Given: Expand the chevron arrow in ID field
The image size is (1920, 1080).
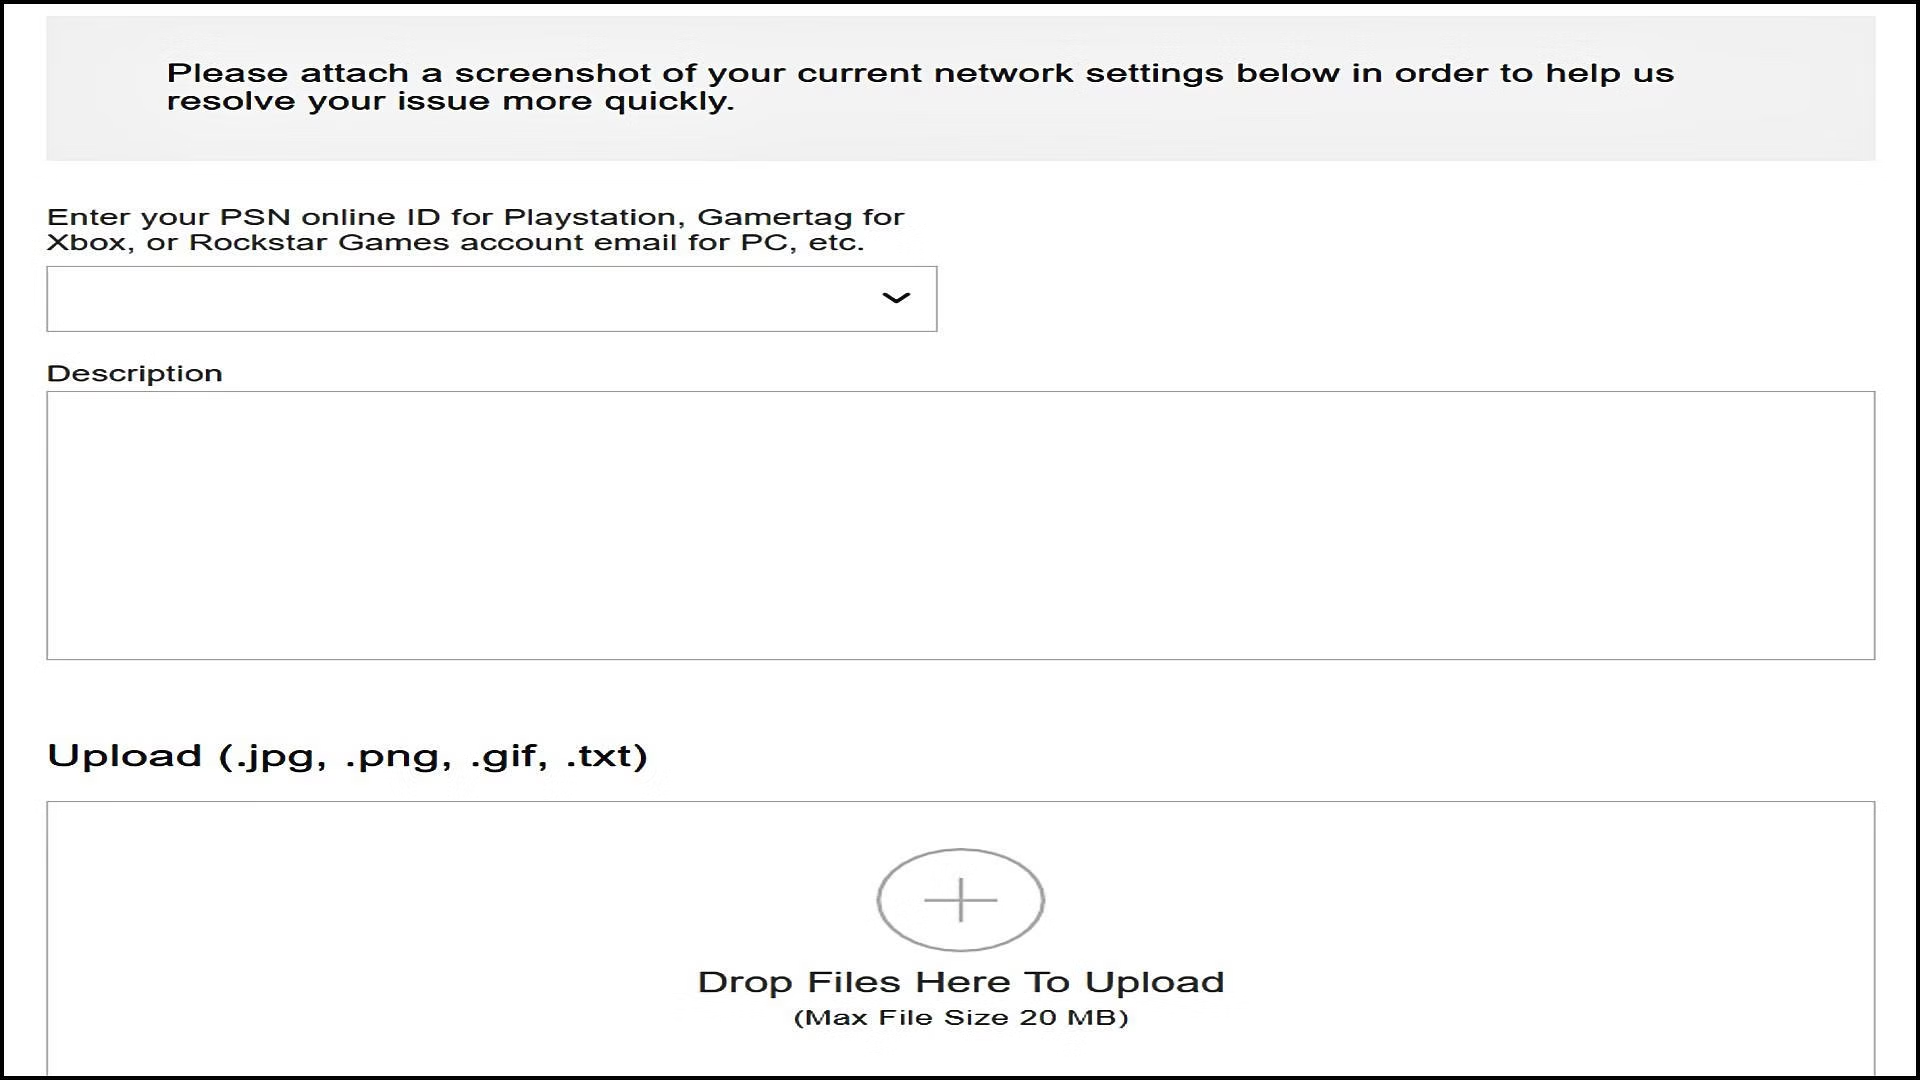Looking at the screenshot, I should (895, 298).
